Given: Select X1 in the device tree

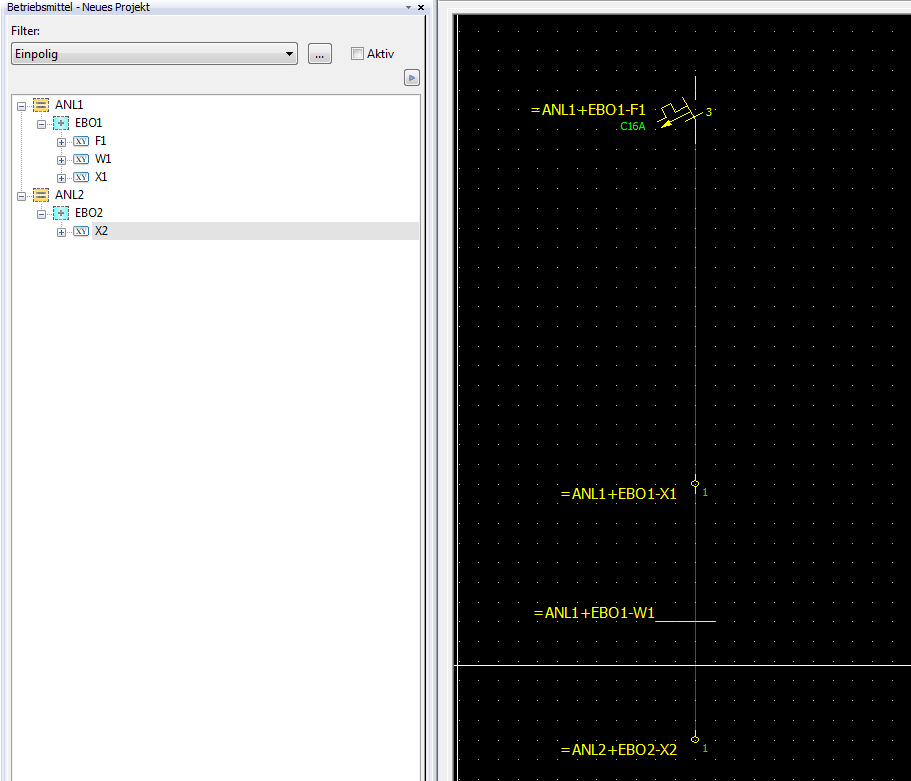Looking at the screenshot, I should tap(101, 177).
